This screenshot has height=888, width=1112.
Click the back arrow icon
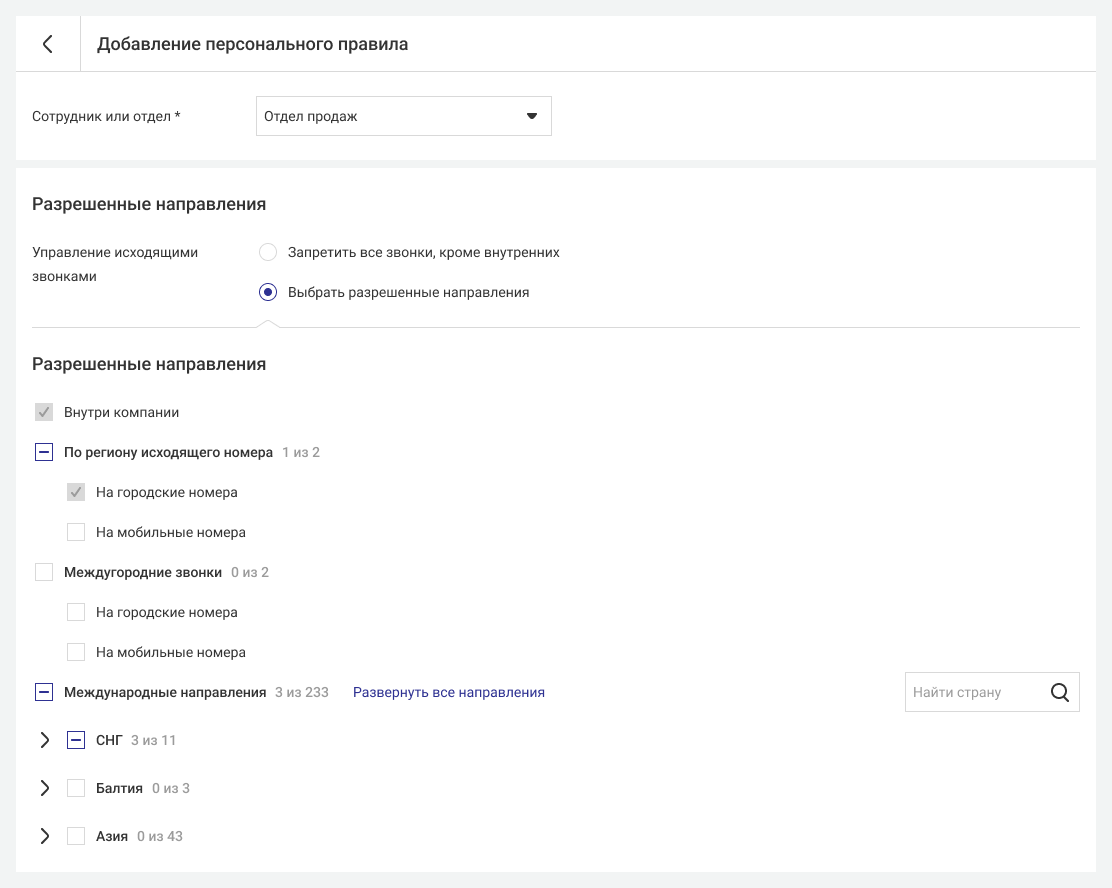click(x=47, y=44)
